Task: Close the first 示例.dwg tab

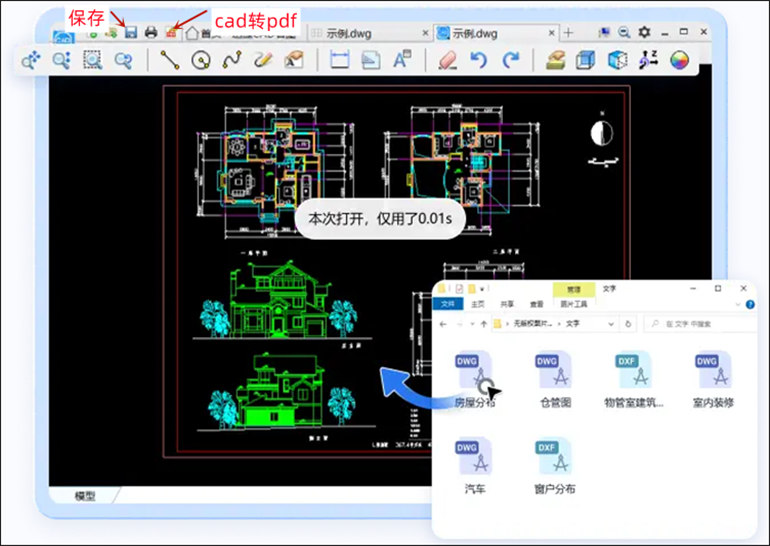Action: 425,33
